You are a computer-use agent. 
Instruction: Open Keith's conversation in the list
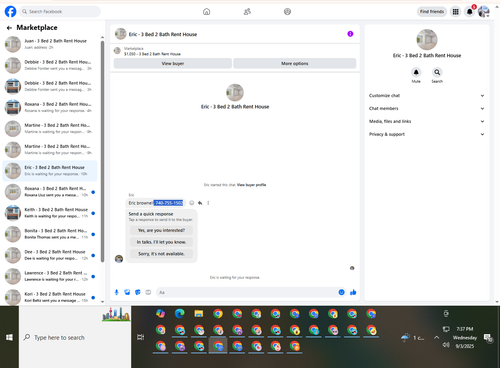click(x=50, y=213)
